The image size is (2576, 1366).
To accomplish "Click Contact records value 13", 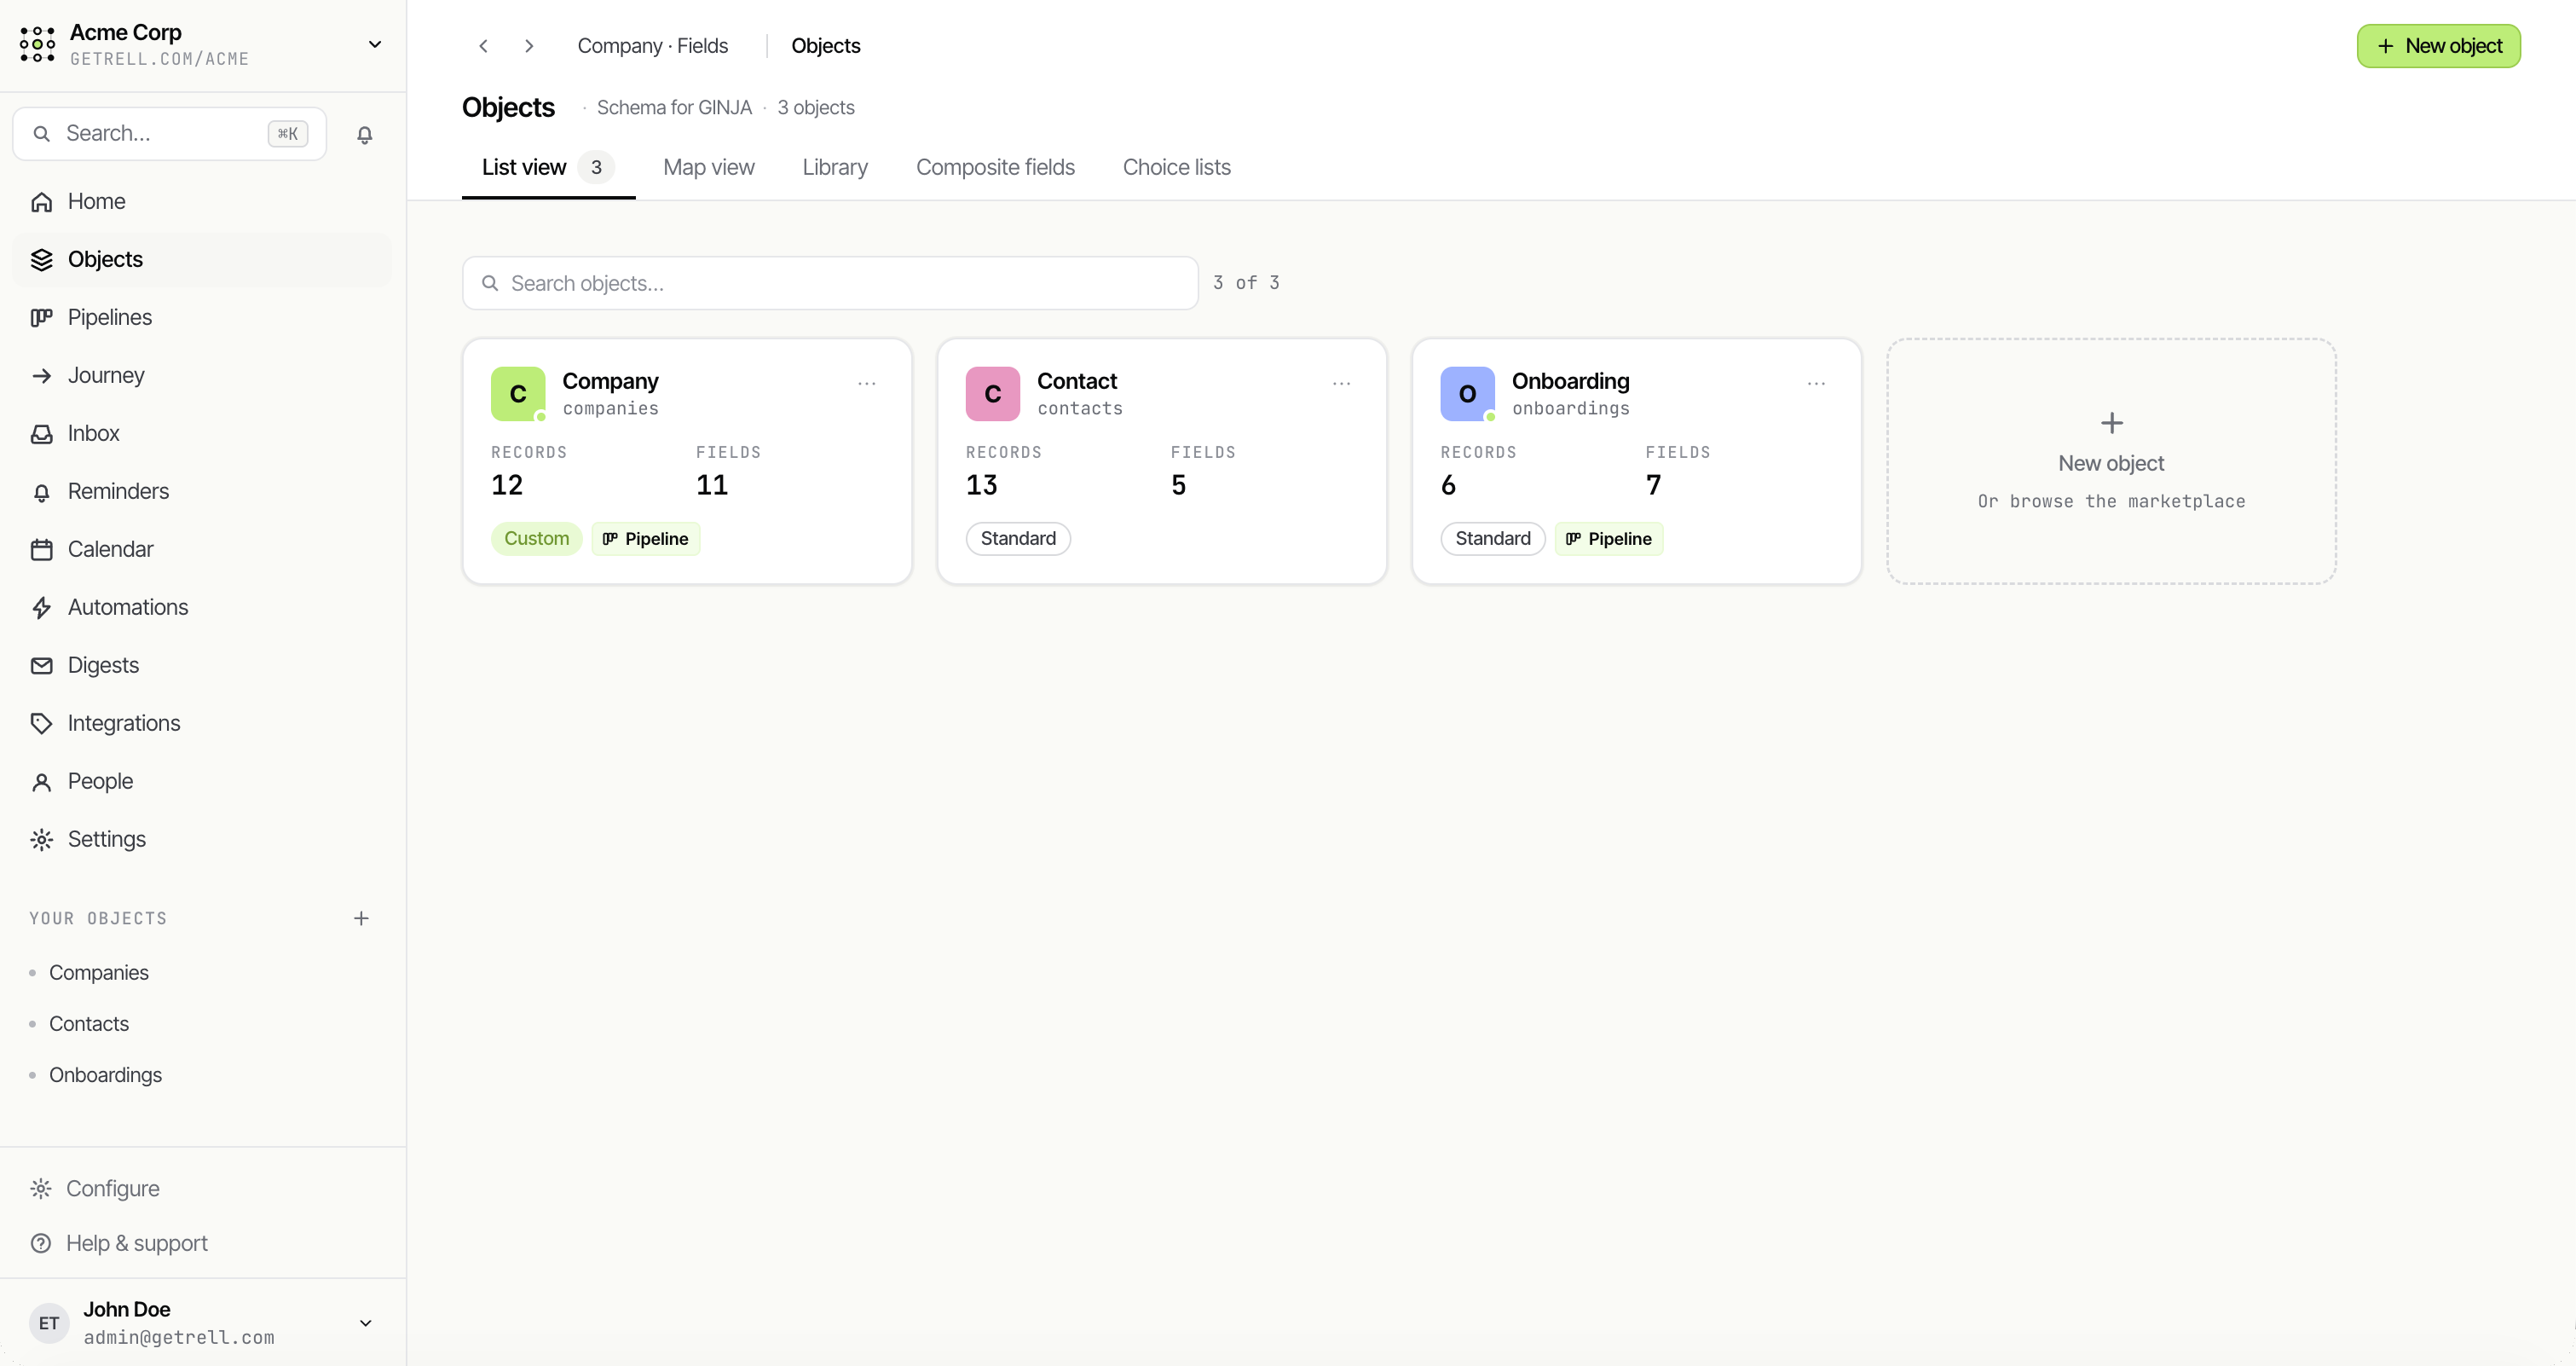I will (x=981, y=485).
